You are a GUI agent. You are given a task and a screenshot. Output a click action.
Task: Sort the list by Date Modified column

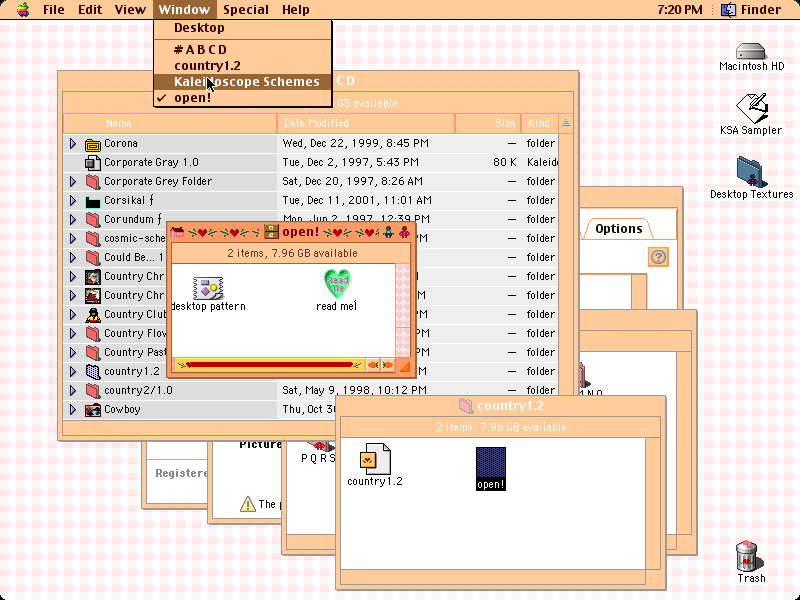(x=366, y=123)
